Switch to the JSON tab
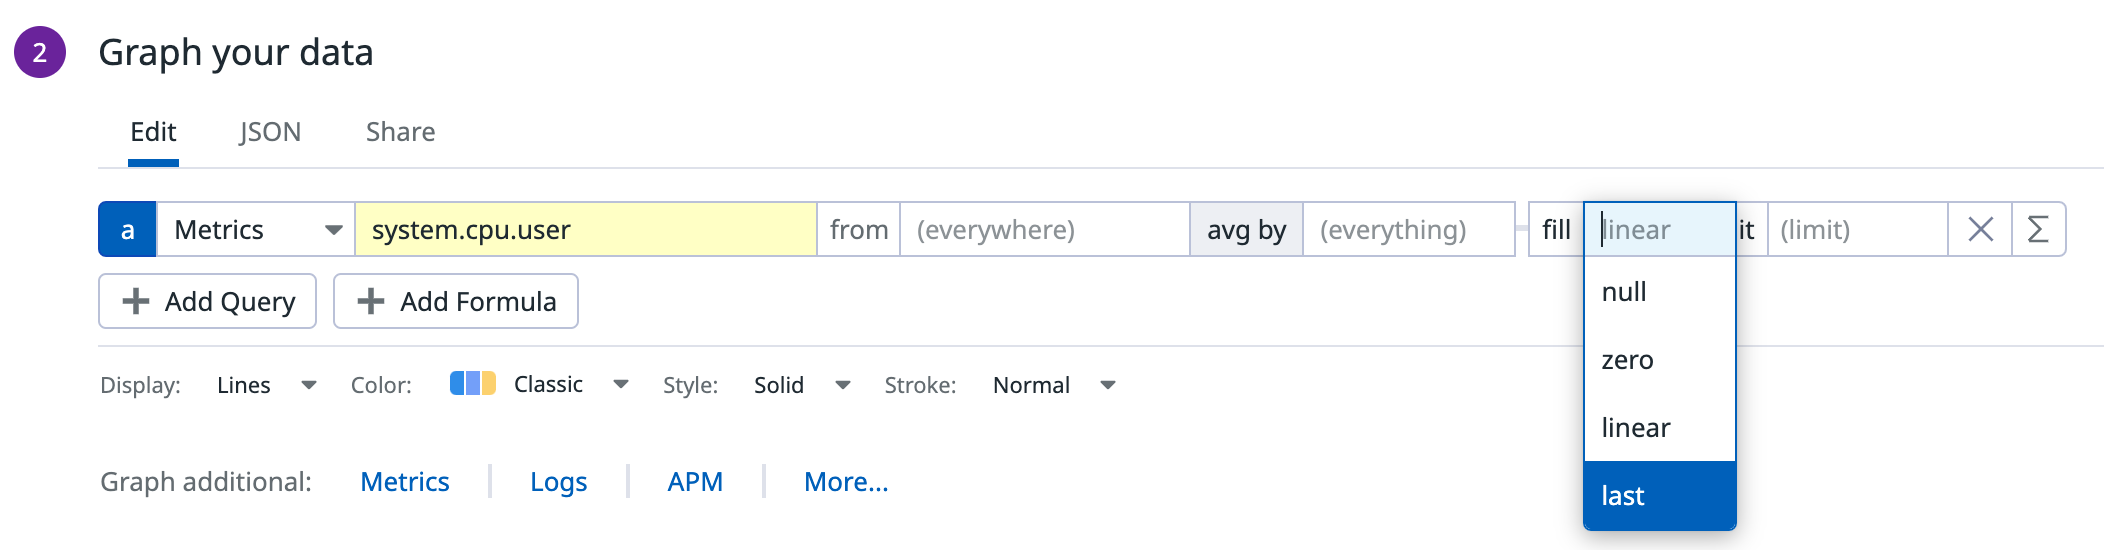The image size is (2104, 550). (x=270, y=132)
